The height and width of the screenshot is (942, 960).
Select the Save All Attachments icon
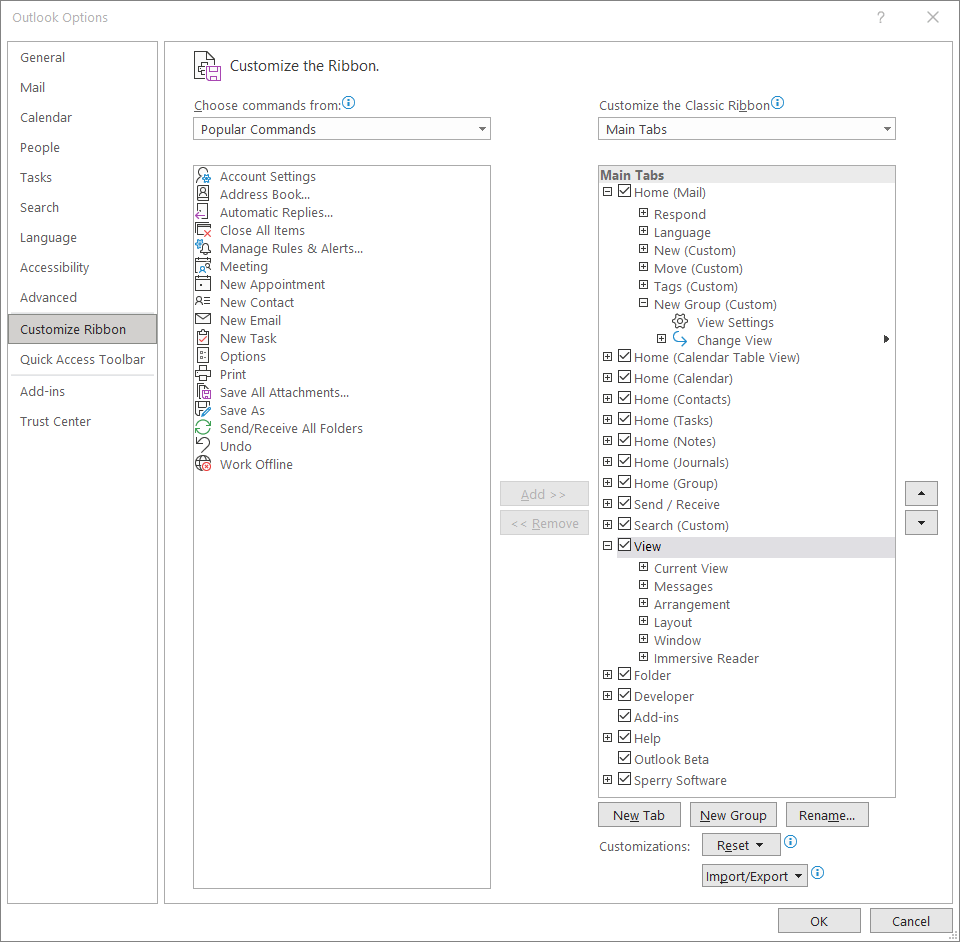203,392
